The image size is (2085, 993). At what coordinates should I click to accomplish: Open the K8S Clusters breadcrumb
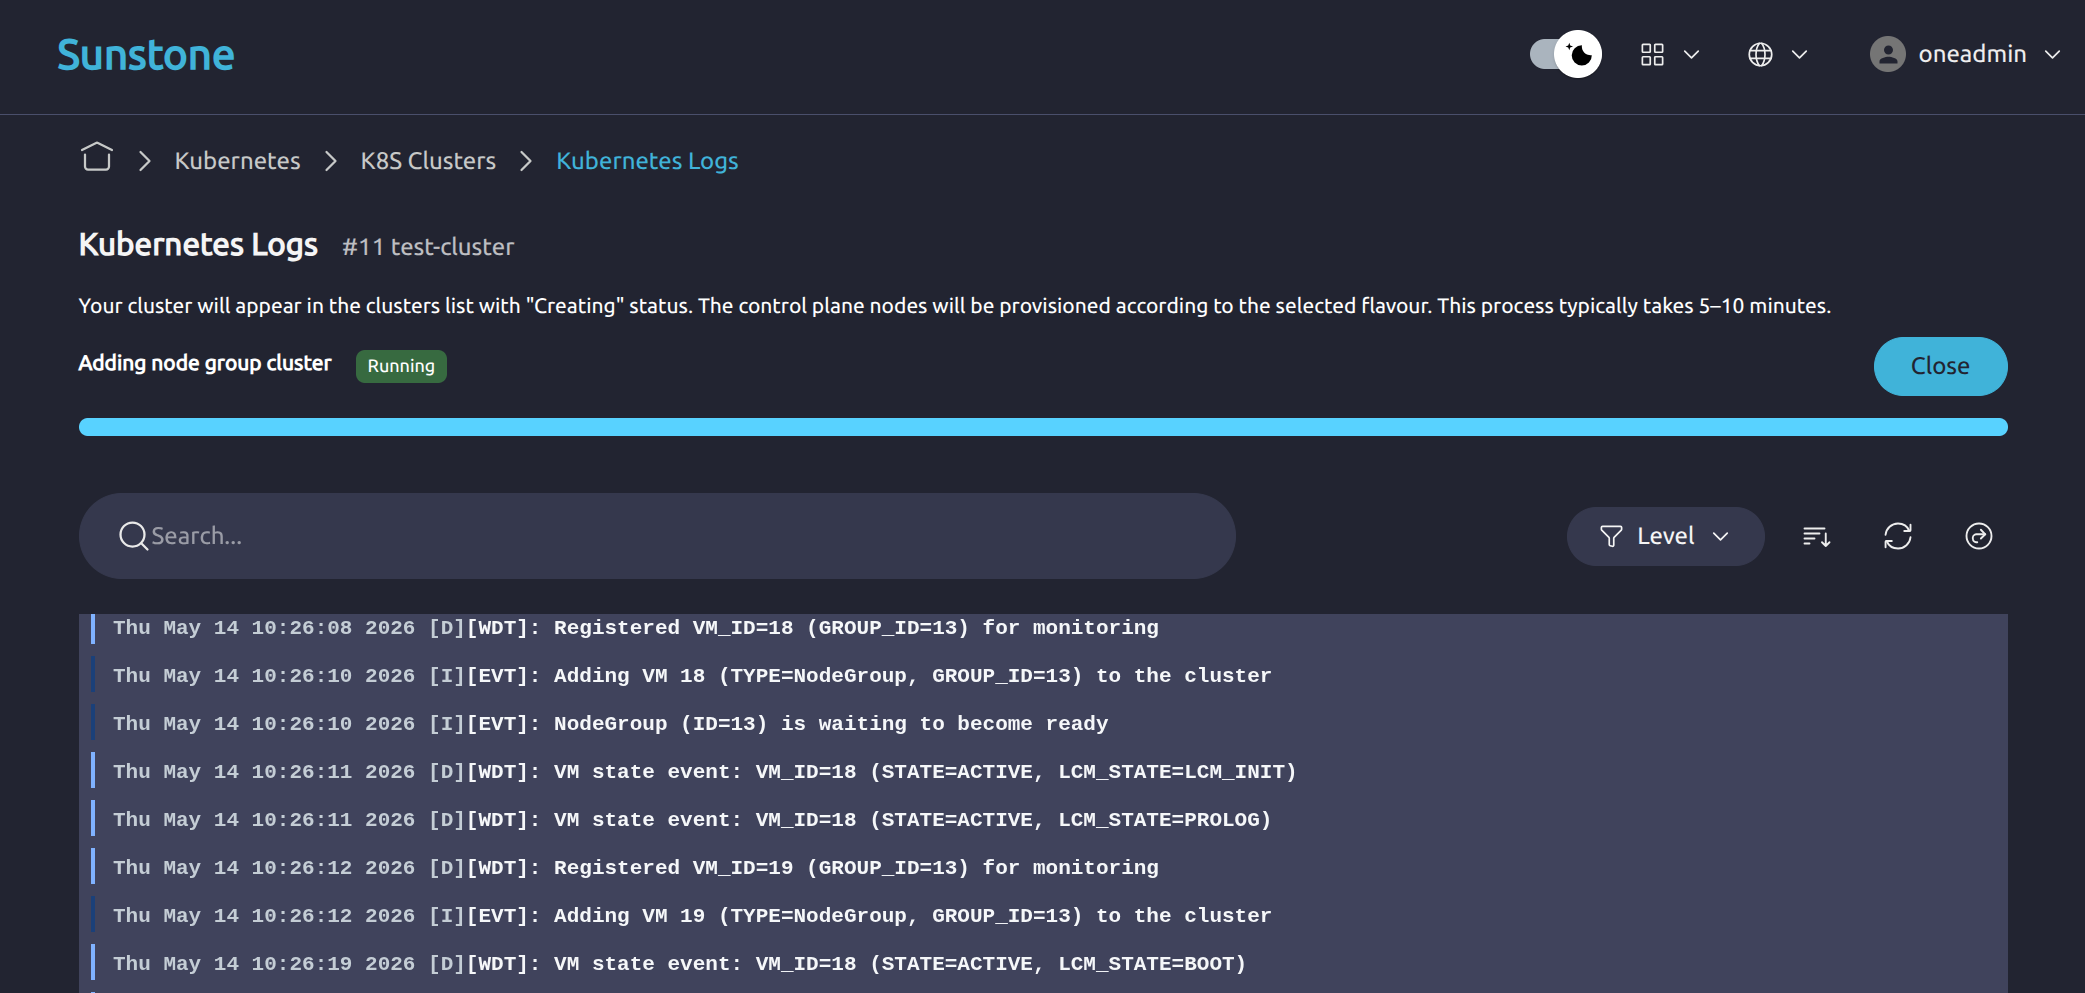pos(428,161)
